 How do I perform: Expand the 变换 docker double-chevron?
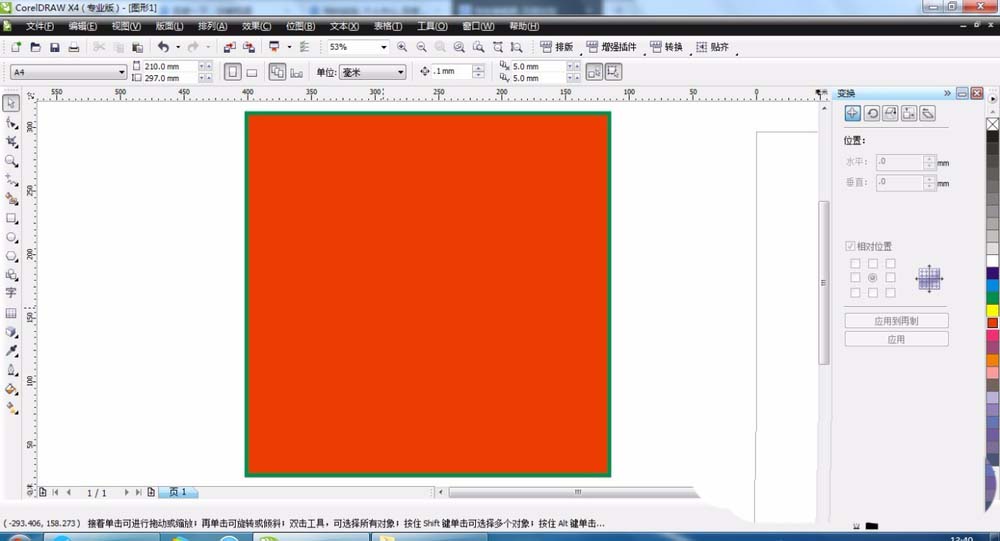[947, 93]
